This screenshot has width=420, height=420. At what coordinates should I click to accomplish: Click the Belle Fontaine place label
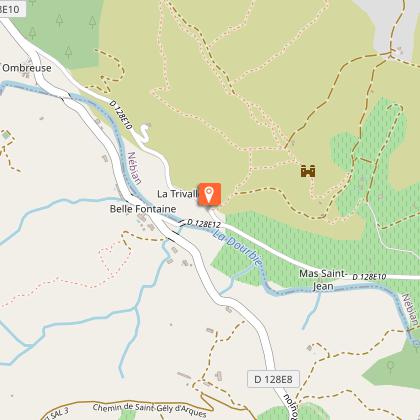(143, 209)
